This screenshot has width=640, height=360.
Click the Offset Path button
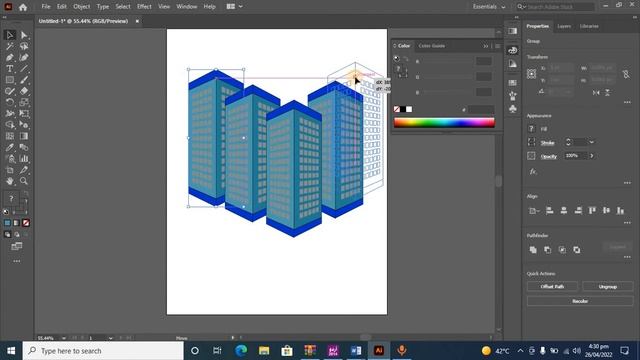[552, 287]
